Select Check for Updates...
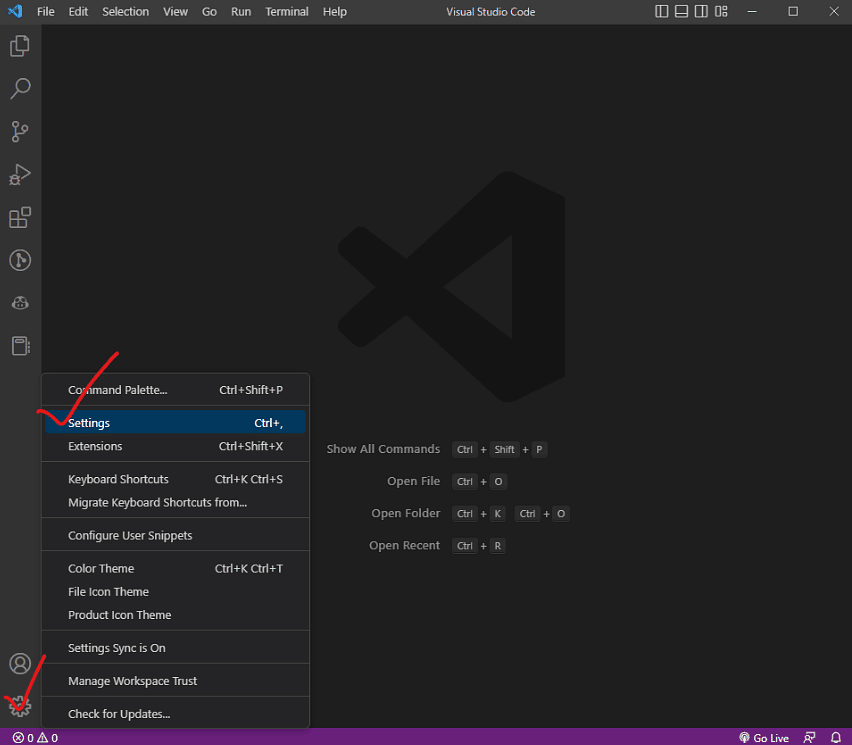 click(x=176, y=713)
